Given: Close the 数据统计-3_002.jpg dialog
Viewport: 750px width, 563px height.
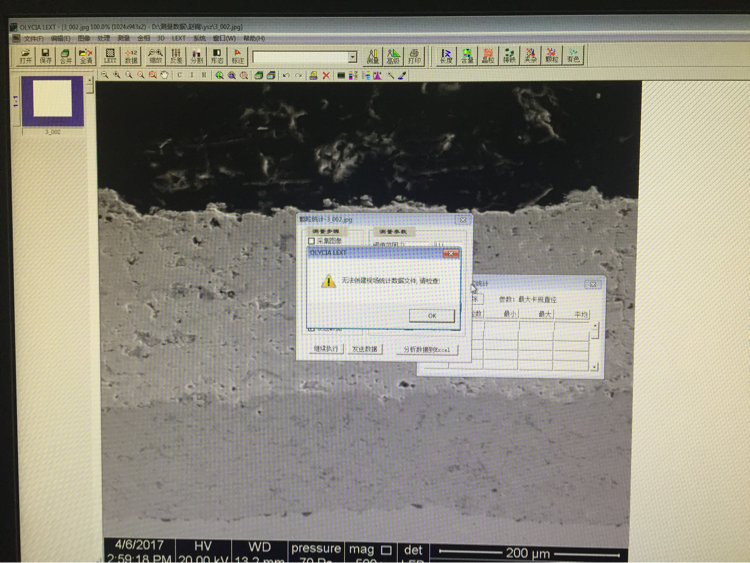Looking at the screenshot, I should point(463,220).
